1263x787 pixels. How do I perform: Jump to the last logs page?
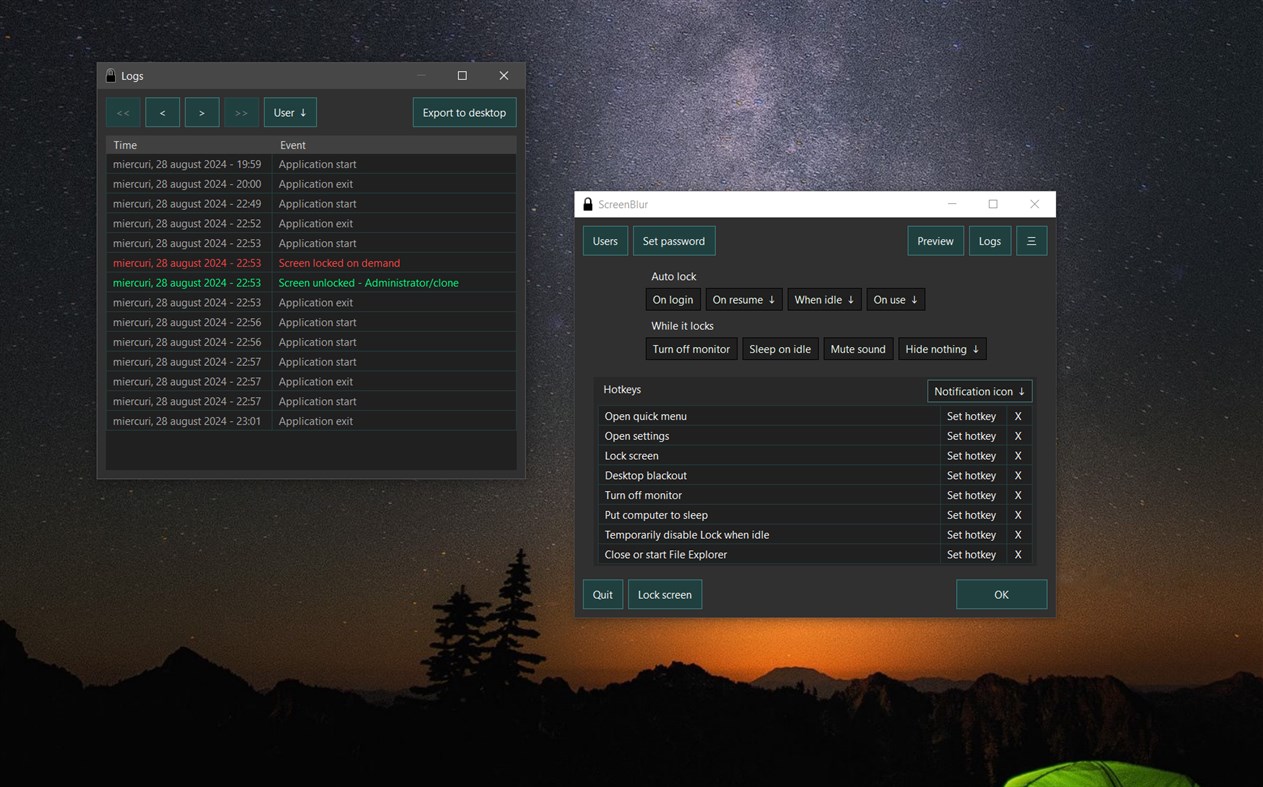(x=241, y=112)
